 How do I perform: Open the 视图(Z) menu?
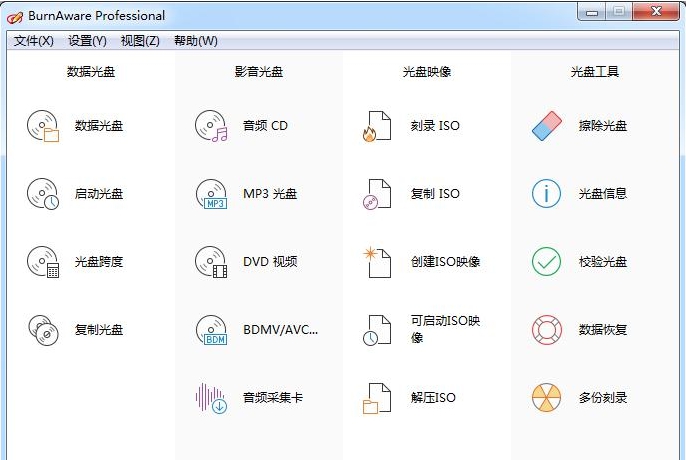click(x=140, y=41)
